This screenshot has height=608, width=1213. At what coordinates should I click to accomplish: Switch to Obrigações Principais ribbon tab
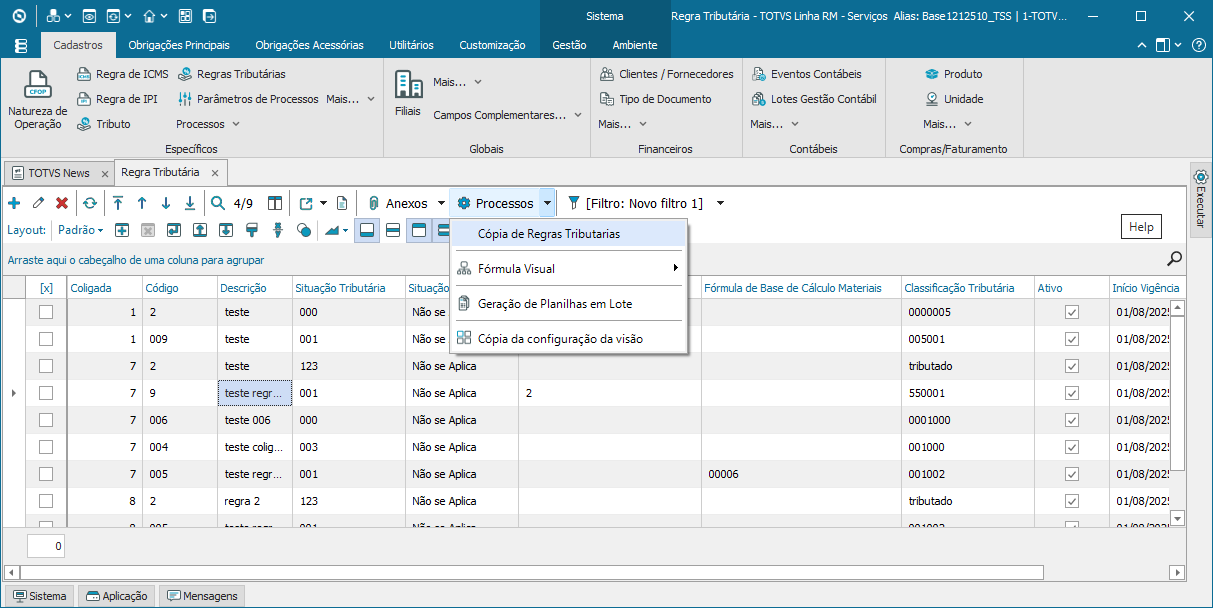click(179, 45)
